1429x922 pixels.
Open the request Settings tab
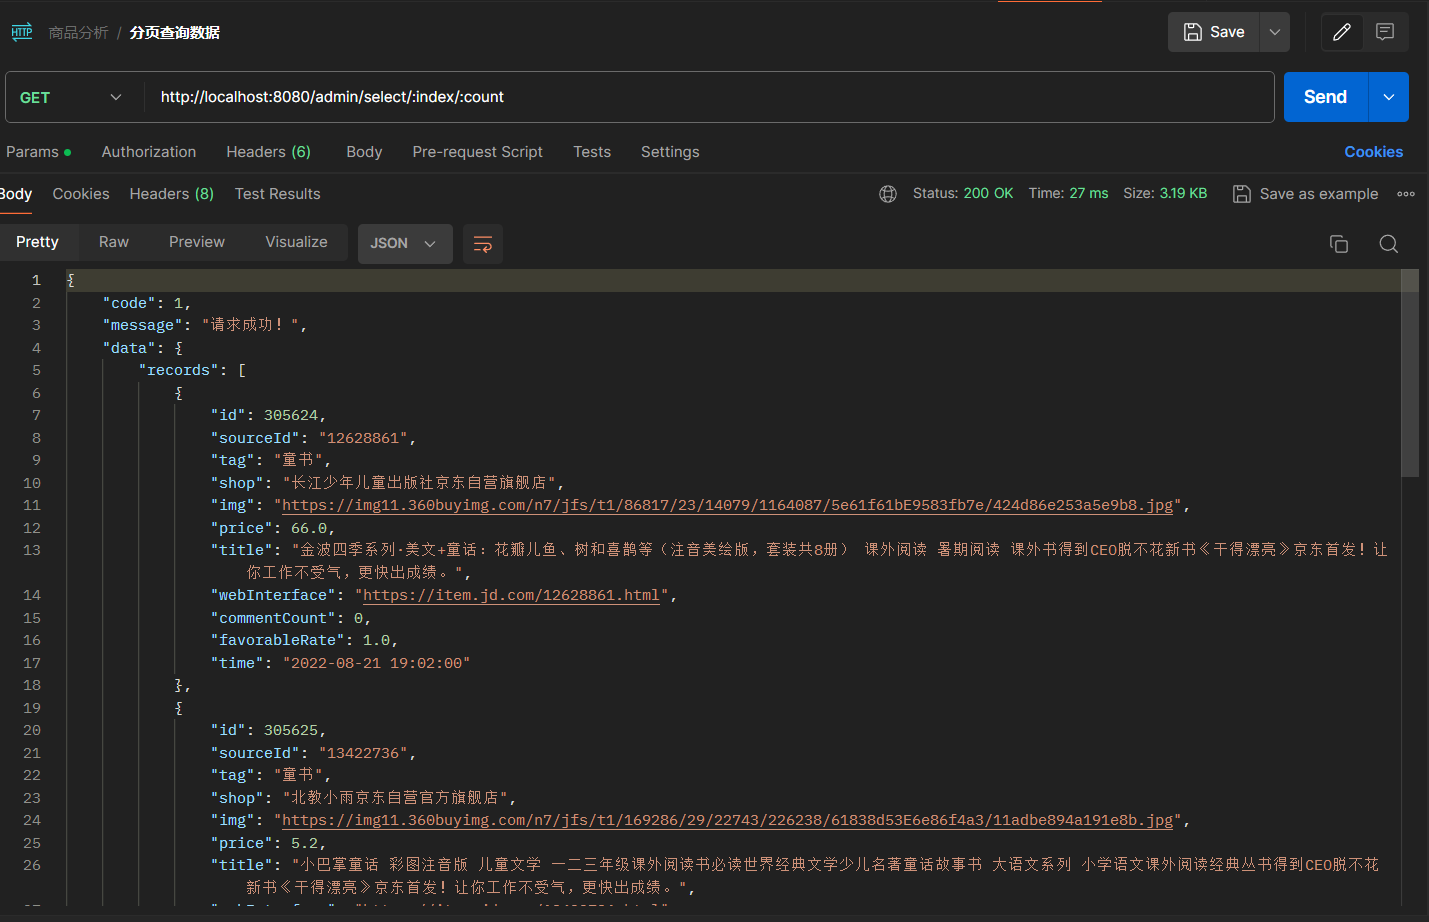(x=670, y=152)
